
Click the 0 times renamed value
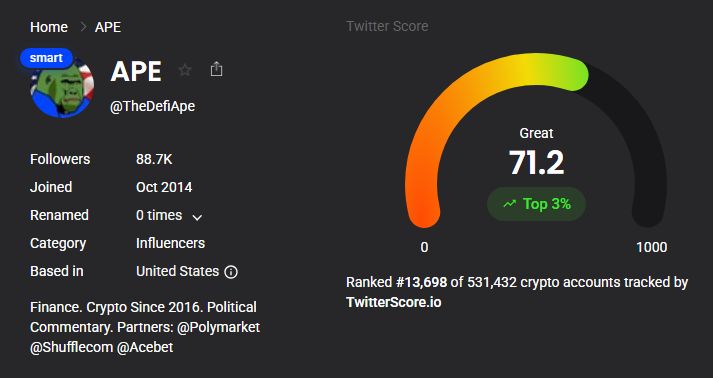(x=159, y=215)
